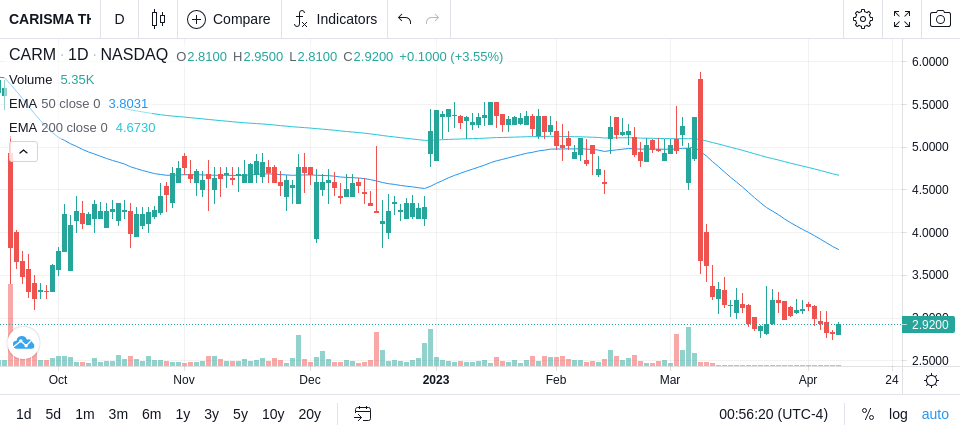Select the 1y time range

pyautogui.click(x=182, y=414)
